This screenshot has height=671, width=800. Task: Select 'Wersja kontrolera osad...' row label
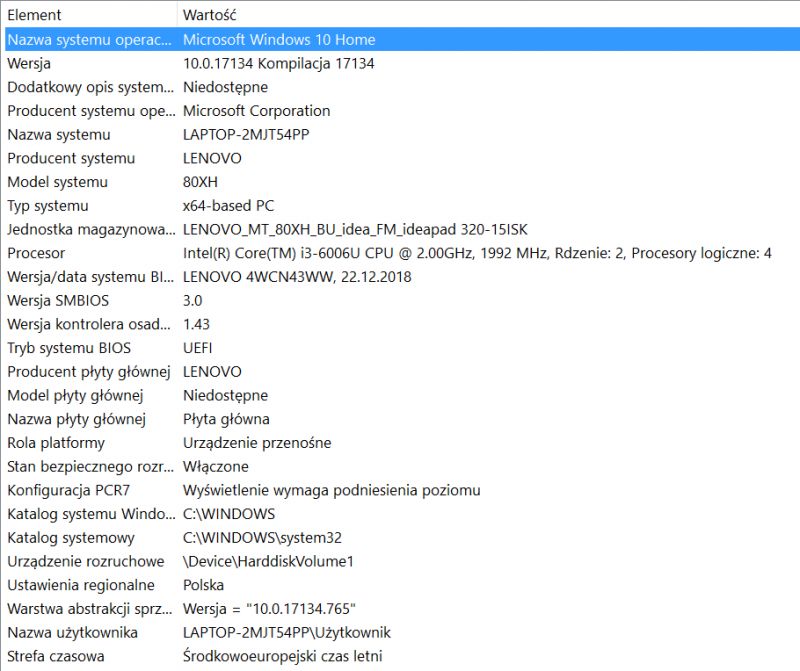click(89, 325)
